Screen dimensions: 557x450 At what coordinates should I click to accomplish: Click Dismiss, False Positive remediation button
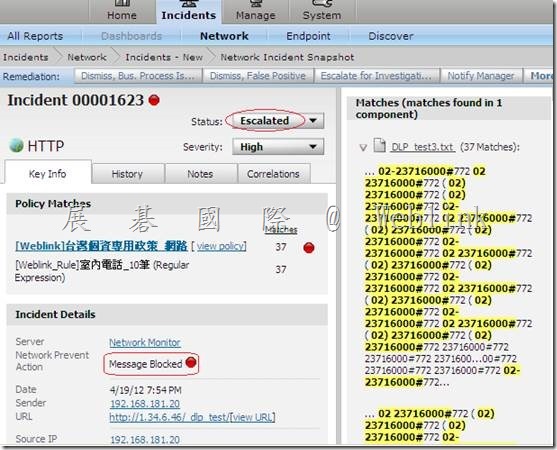tap(258, 76)
